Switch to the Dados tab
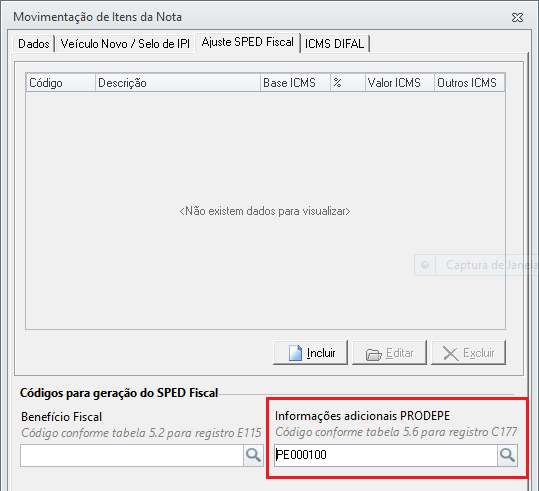 (34, 44)
